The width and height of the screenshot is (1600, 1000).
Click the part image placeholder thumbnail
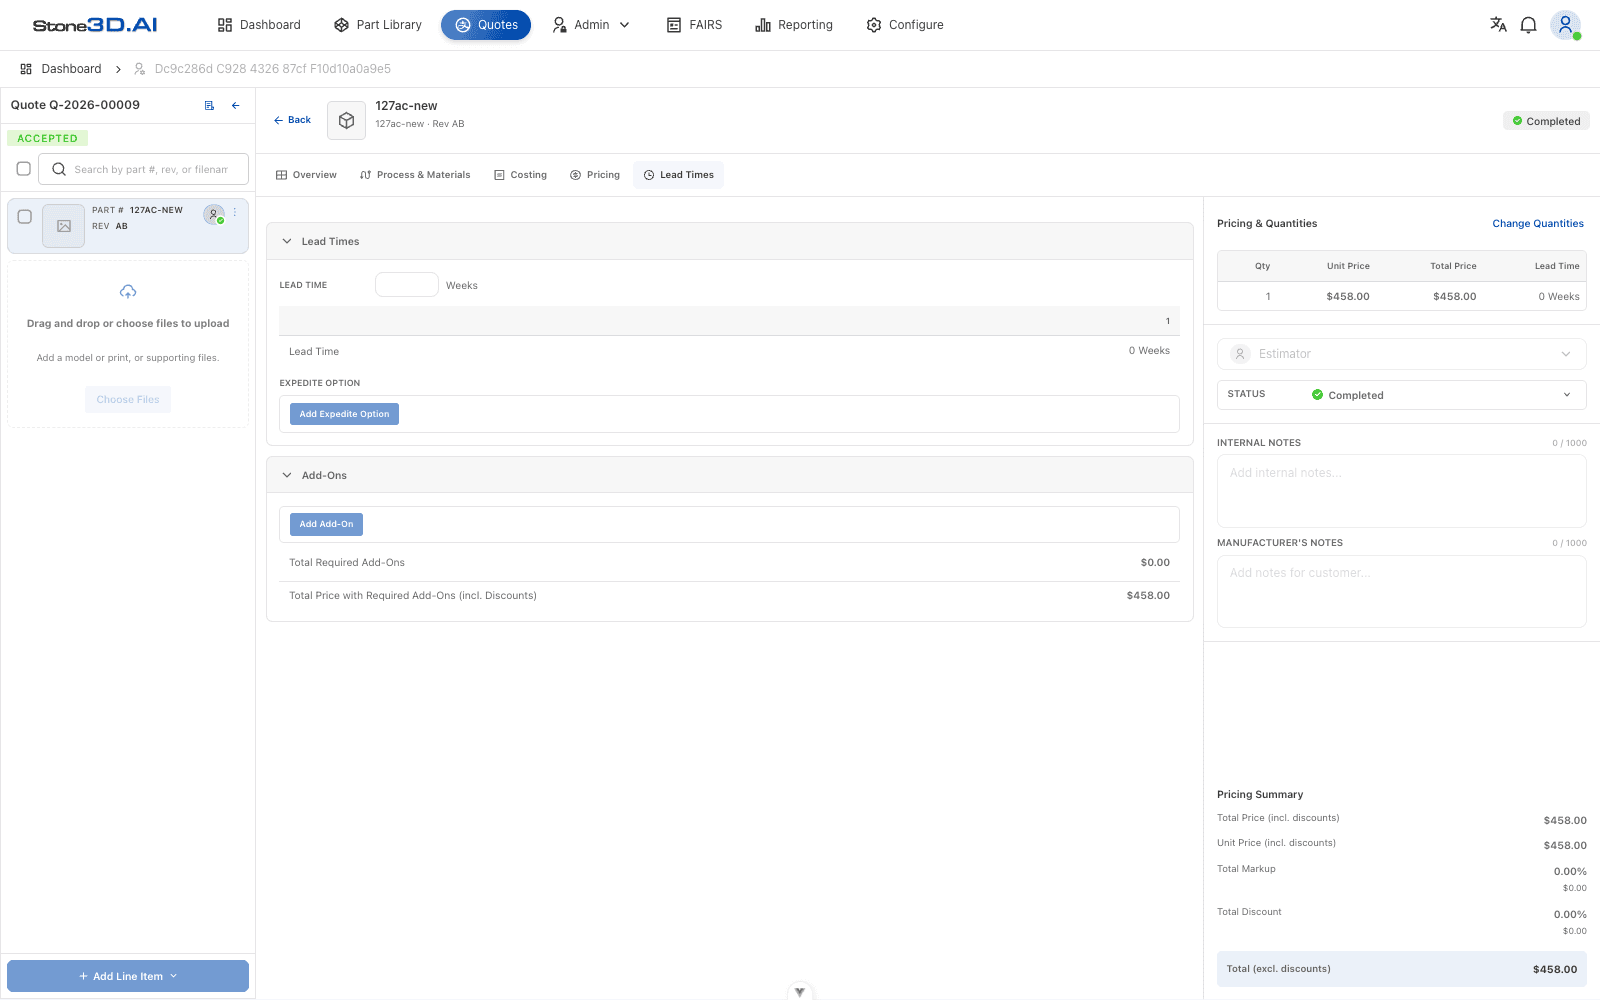click(x=64, y=226)
